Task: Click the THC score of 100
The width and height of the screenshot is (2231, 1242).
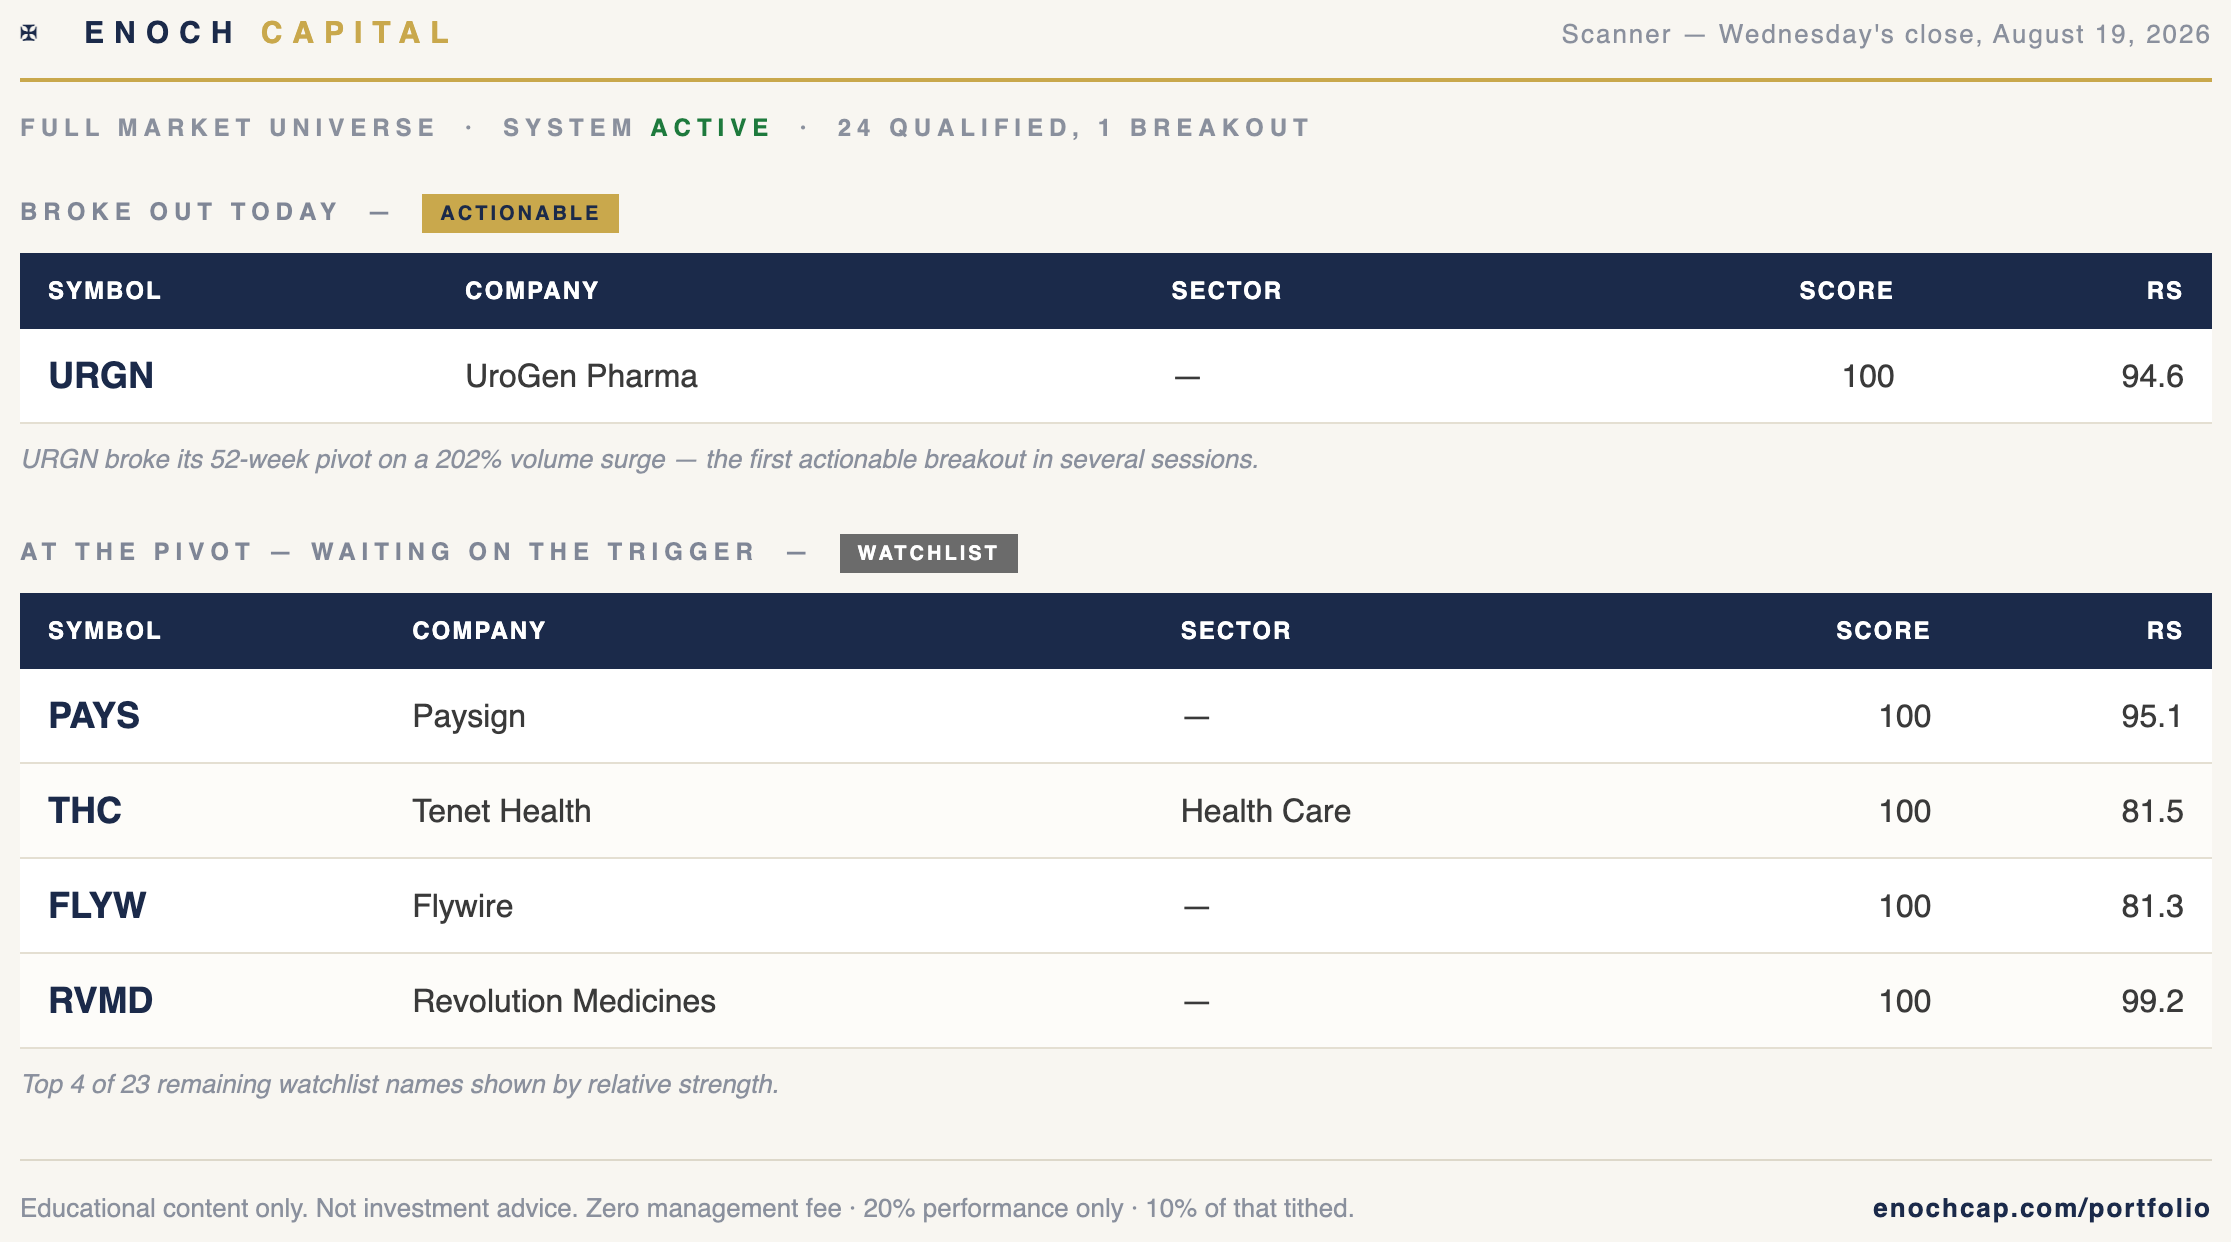Action: pyautogui.click(x=1905, y=811)
